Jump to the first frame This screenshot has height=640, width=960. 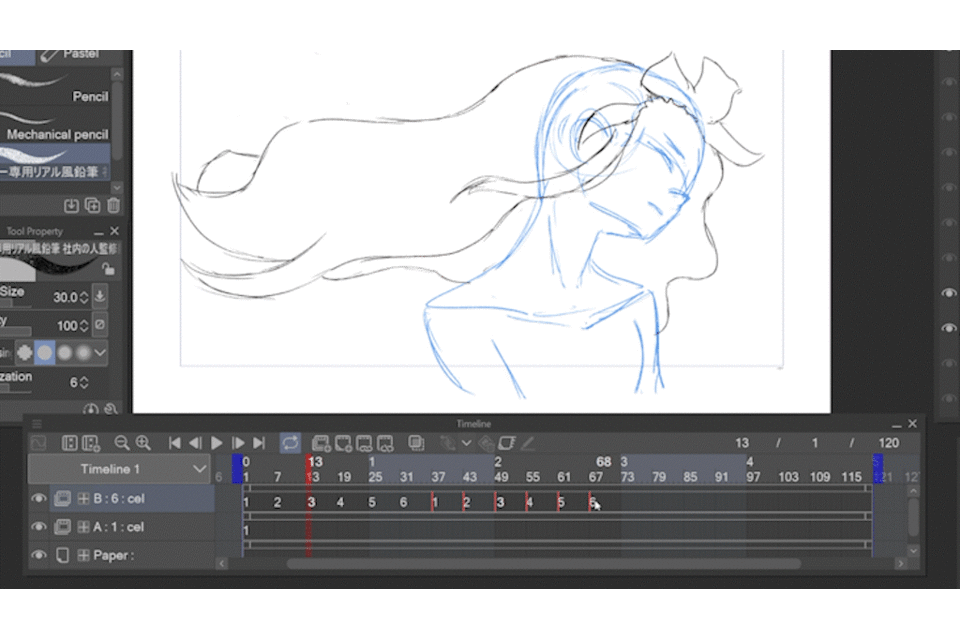tap(174, 443)
